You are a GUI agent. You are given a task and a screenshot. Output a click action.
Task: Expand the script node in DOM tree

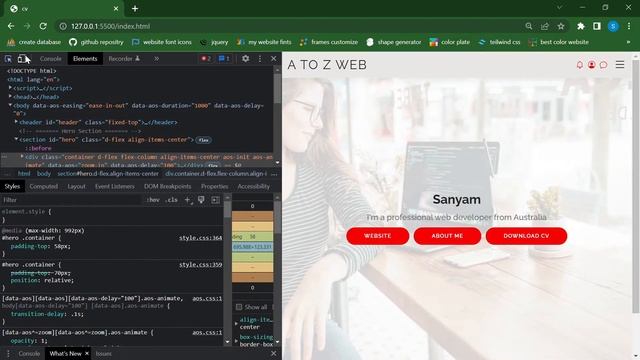pos(10,88)
